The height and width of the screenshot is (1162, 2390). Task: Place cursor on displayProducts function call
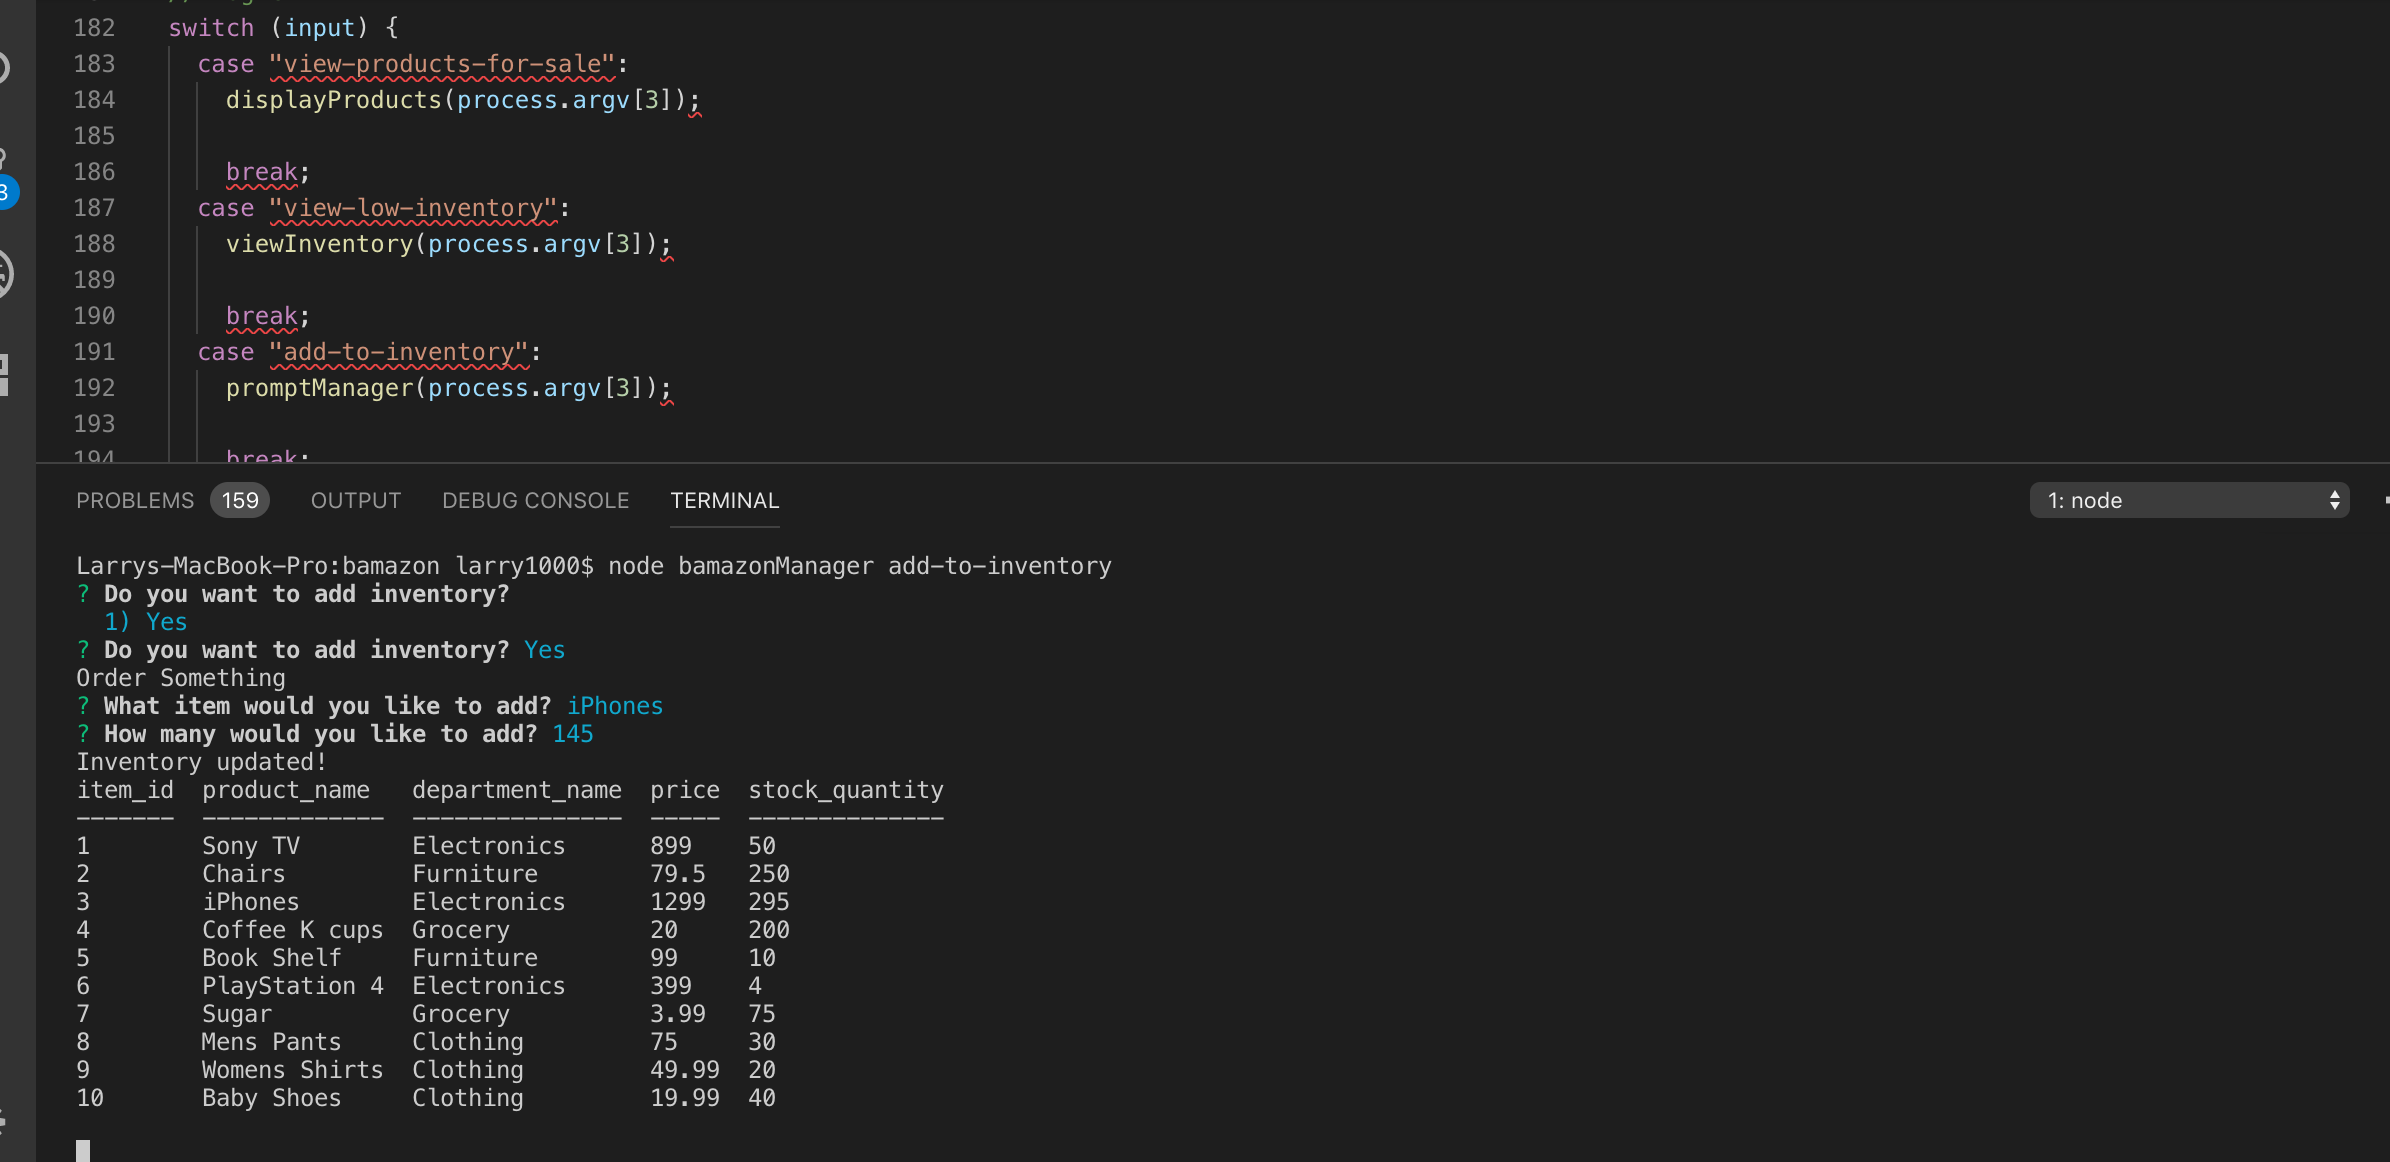click(333, 100)
